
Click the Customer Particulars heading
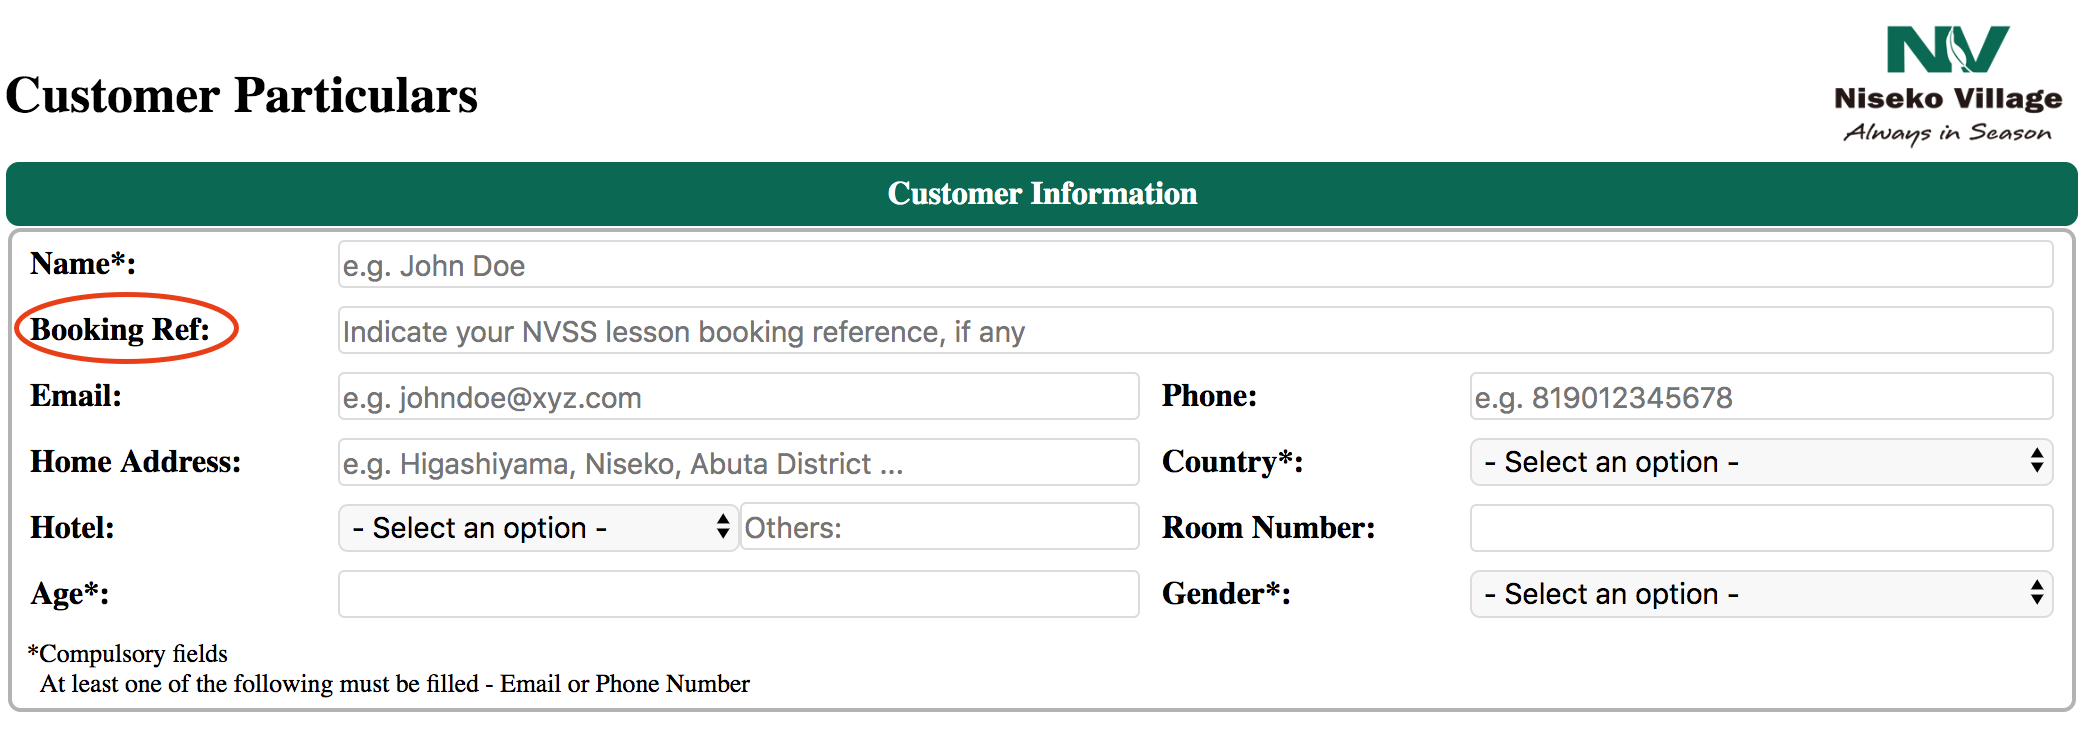coord(242,96)
